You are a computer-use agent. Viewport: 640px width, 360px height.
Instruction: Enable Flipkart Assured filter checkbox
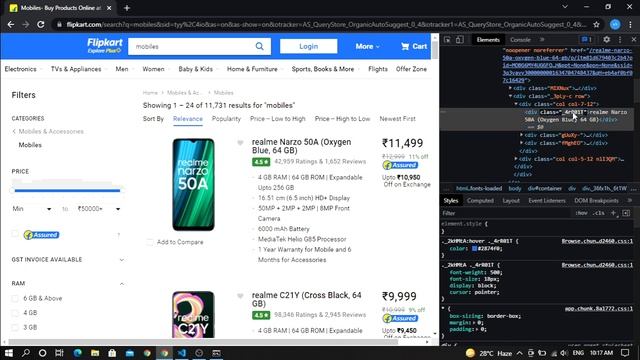15,234
